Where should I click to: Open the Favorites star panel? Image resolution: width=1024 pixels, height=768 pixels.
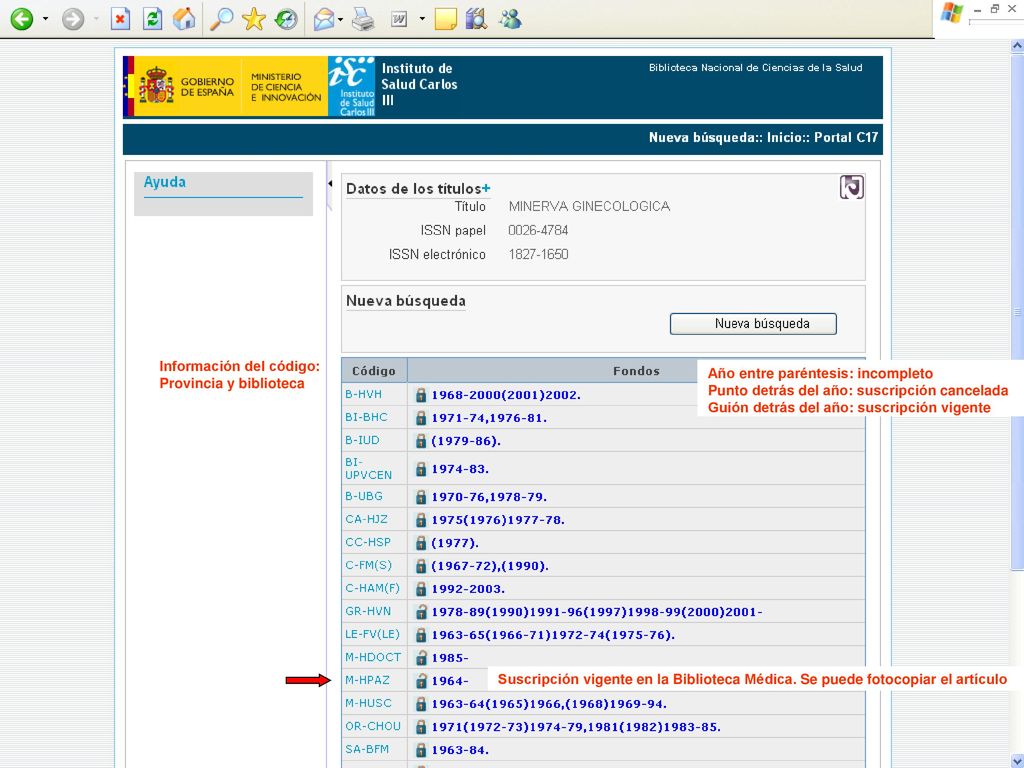click(253, 19)
